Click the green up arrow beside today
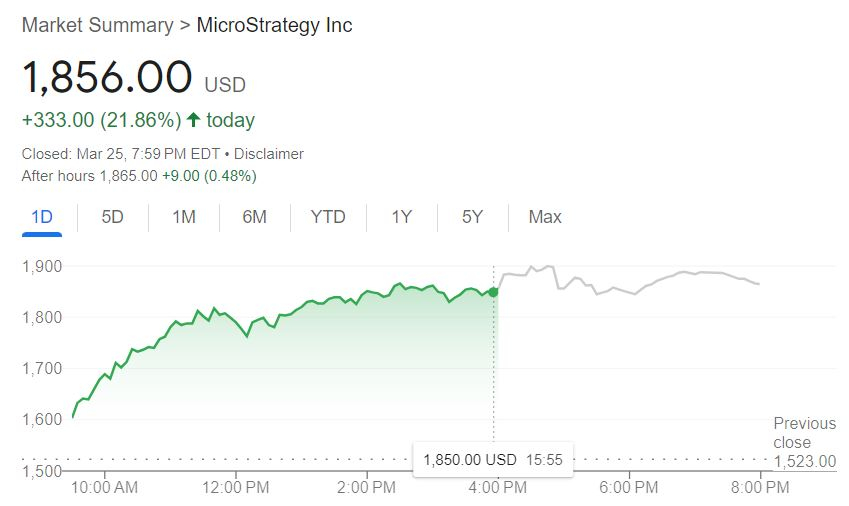Image resolution: width=849 pixels, height=506 pixels. [193, 121]
